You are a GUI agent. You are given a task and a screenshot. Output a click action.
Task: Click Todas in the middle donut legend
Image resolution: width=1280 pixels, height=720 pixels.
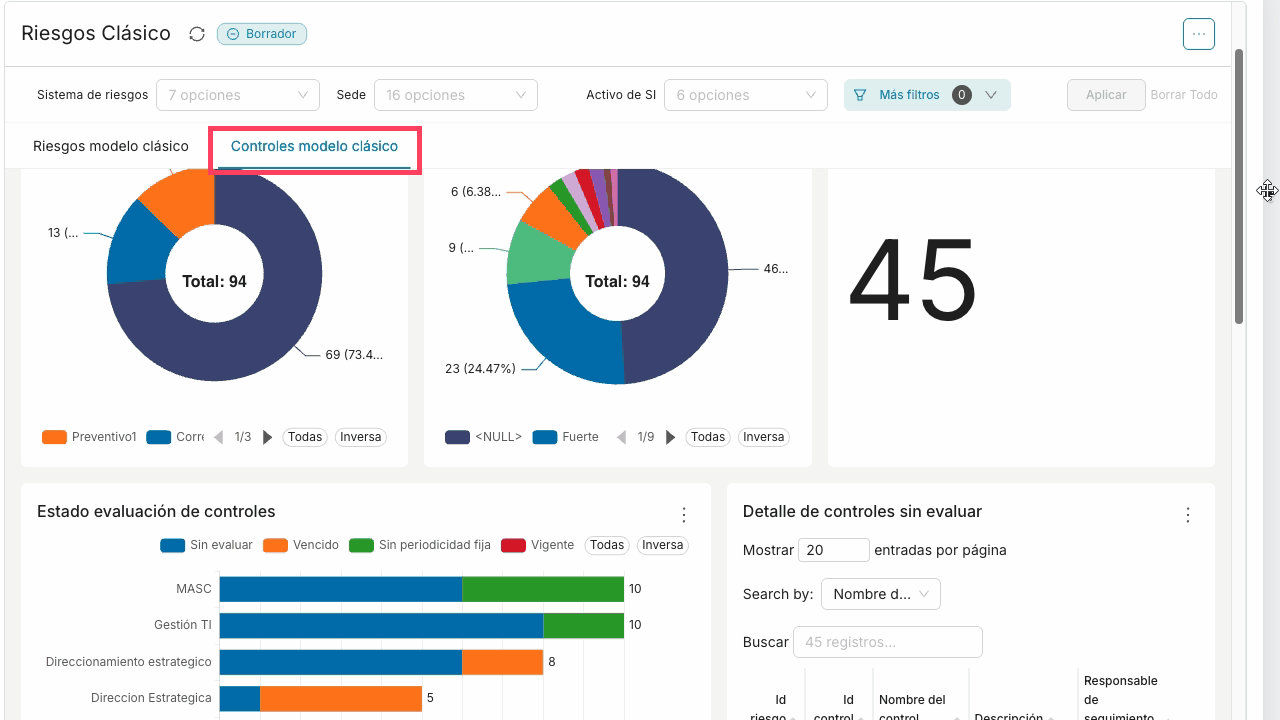click(x=708, y=437)
